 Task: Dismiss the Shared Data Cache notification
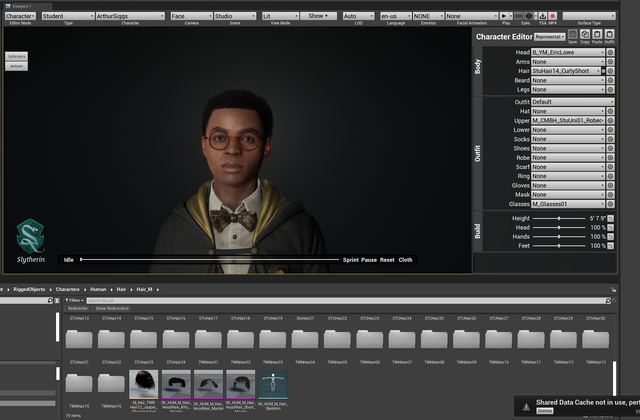[544, 411]
